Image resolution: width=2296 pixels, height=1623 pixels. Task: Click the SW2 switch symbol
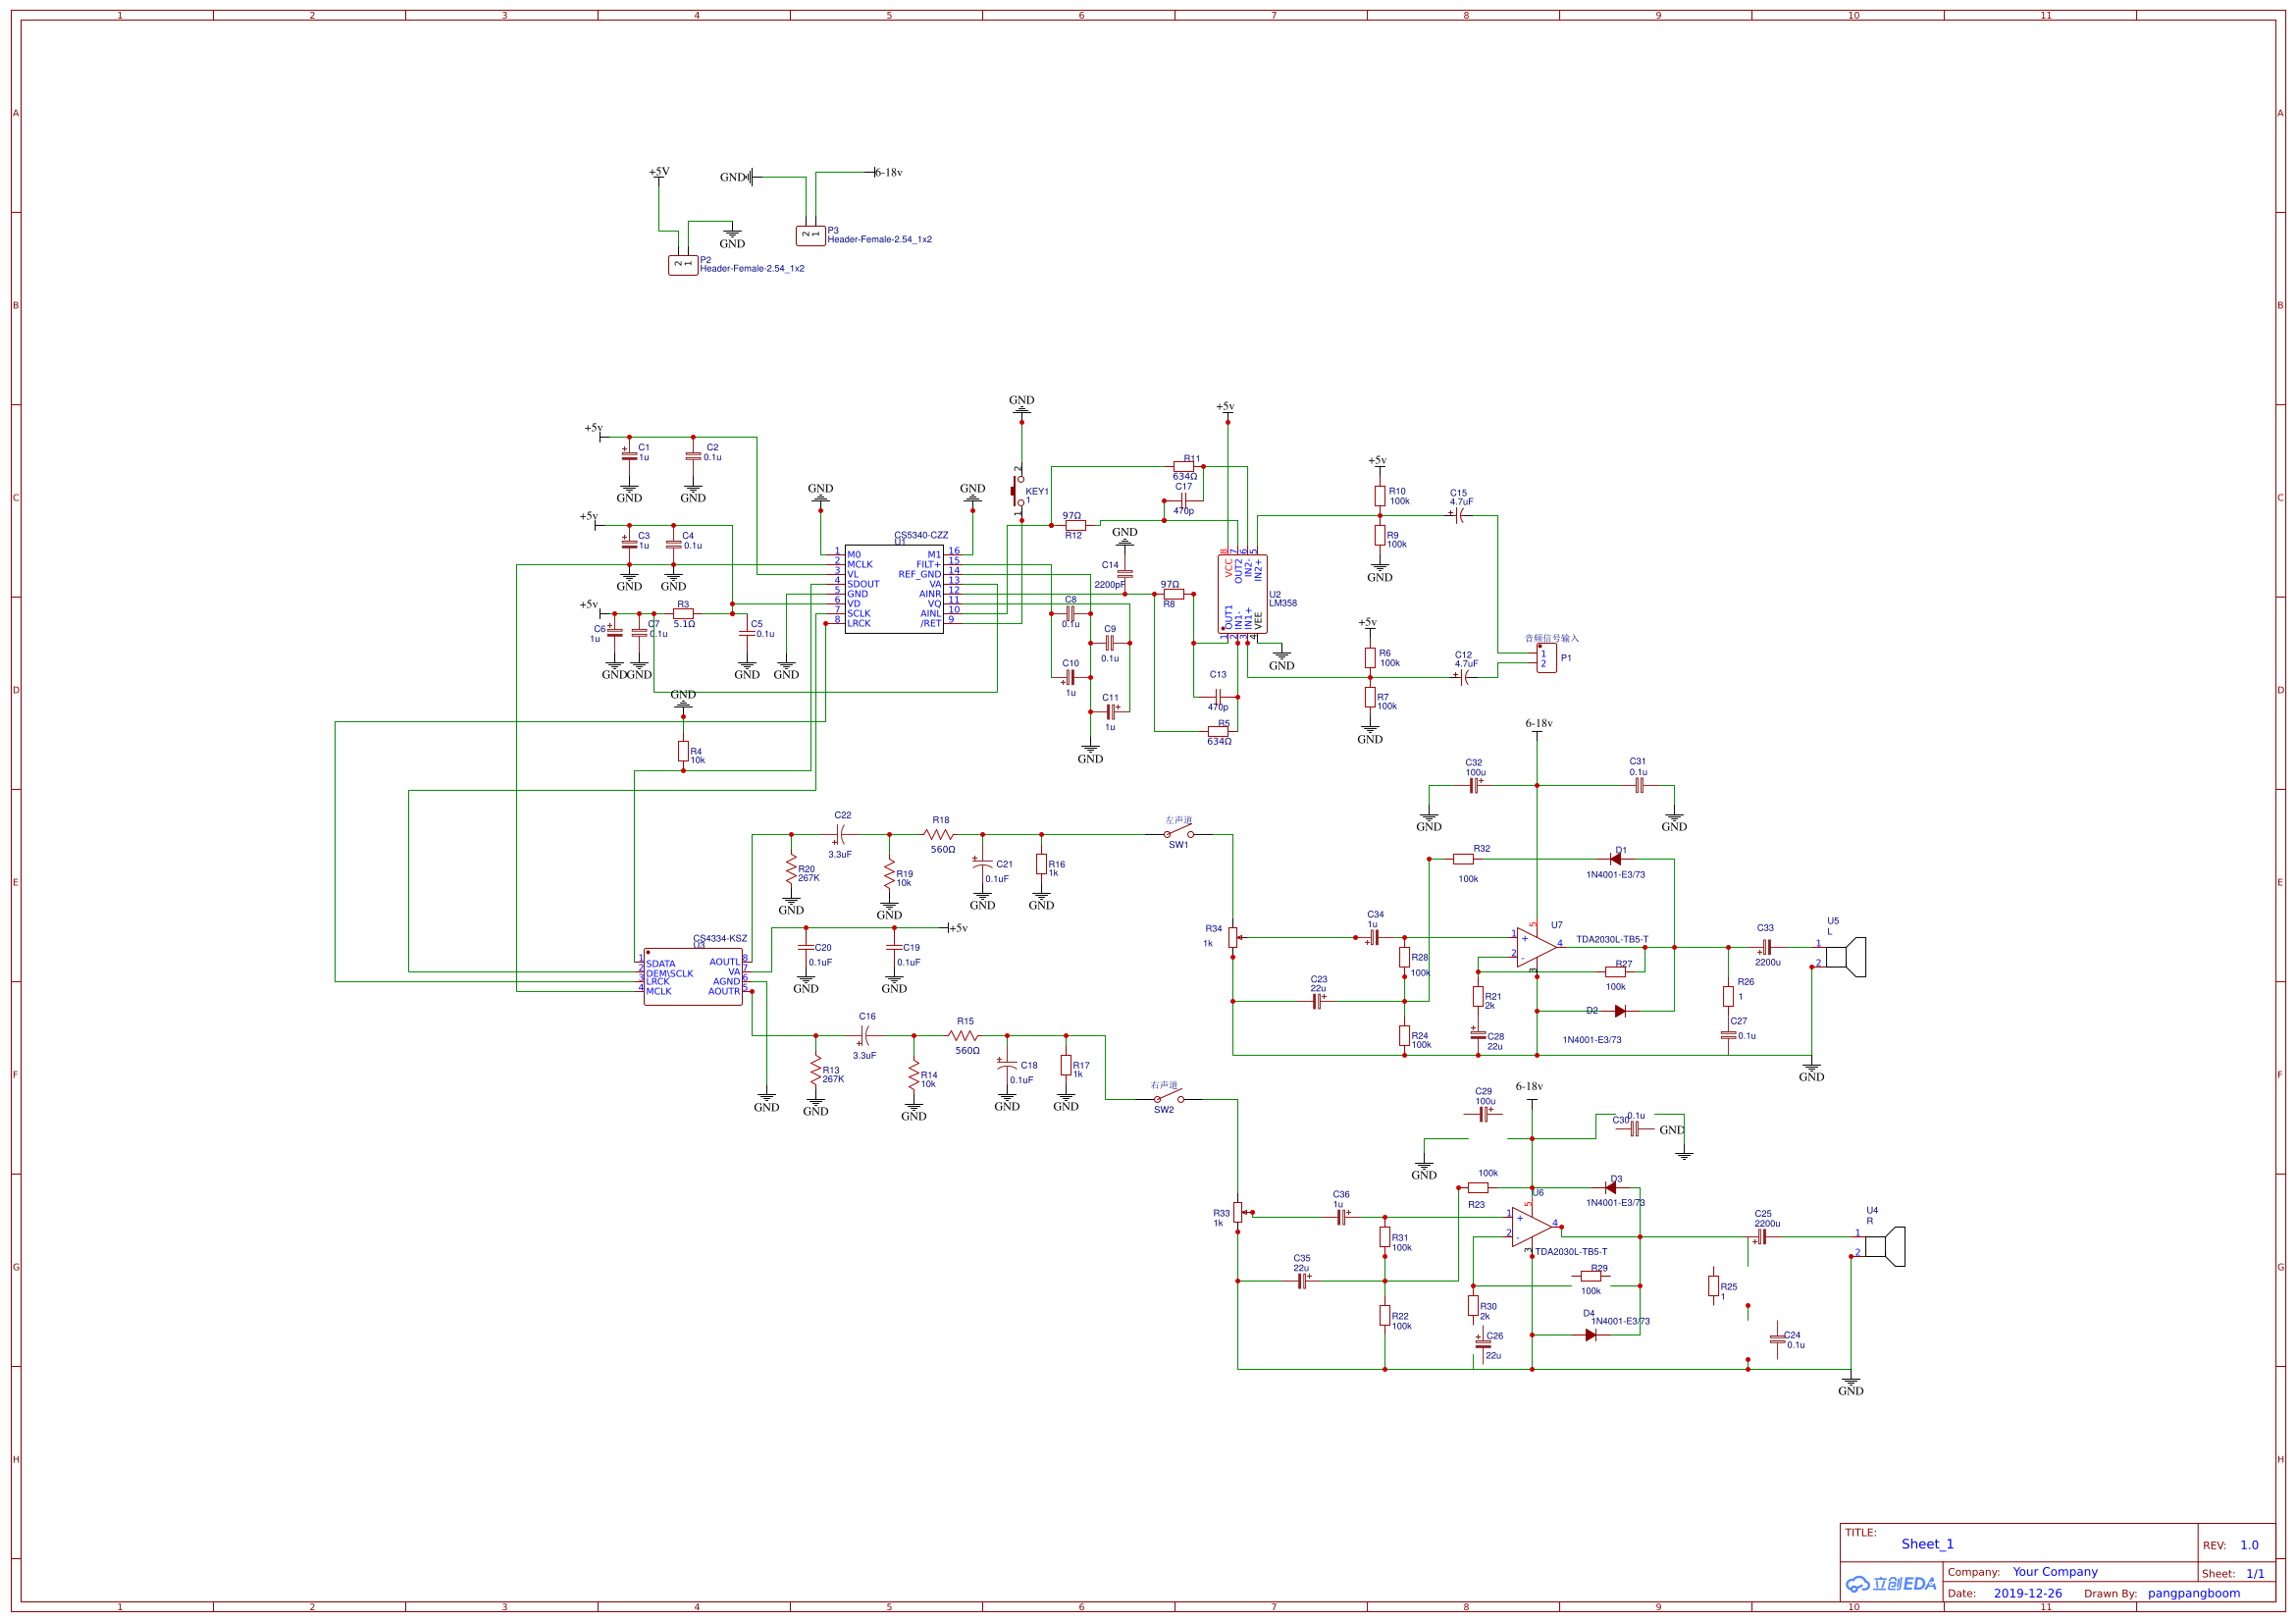[x=1168, y=1097]
